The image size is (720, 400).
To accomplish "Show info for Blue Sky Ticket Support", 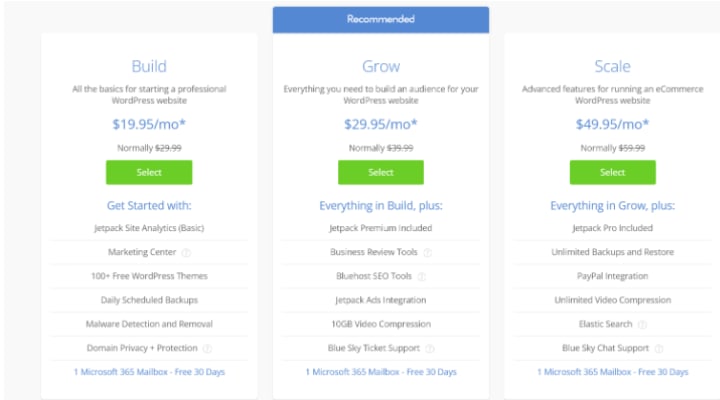I will pyautogui.click(x=430, y=349).
